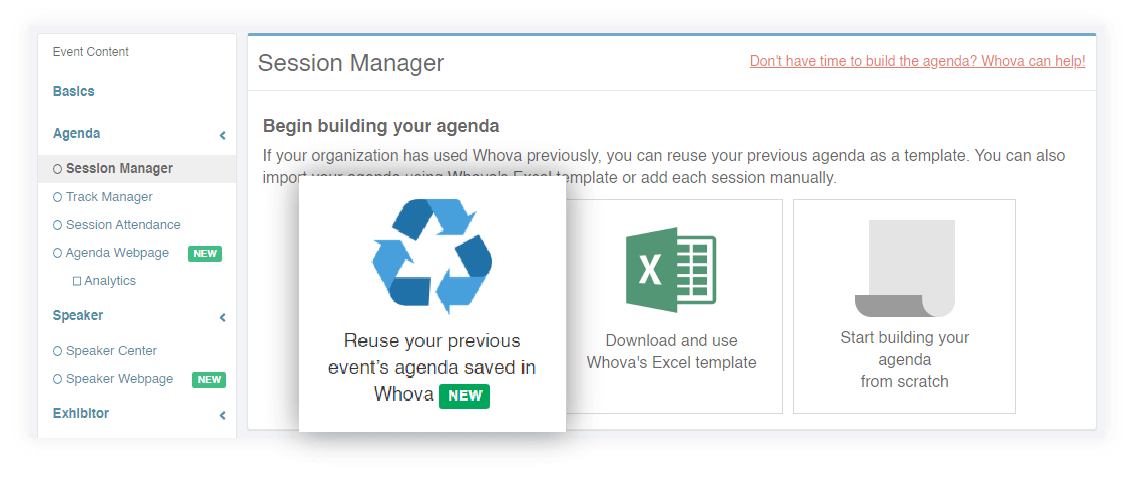Select Reuse your previous event's agenda
Image resolution: width=1134 pixels, height=482 pixels.
pos(432,367)
